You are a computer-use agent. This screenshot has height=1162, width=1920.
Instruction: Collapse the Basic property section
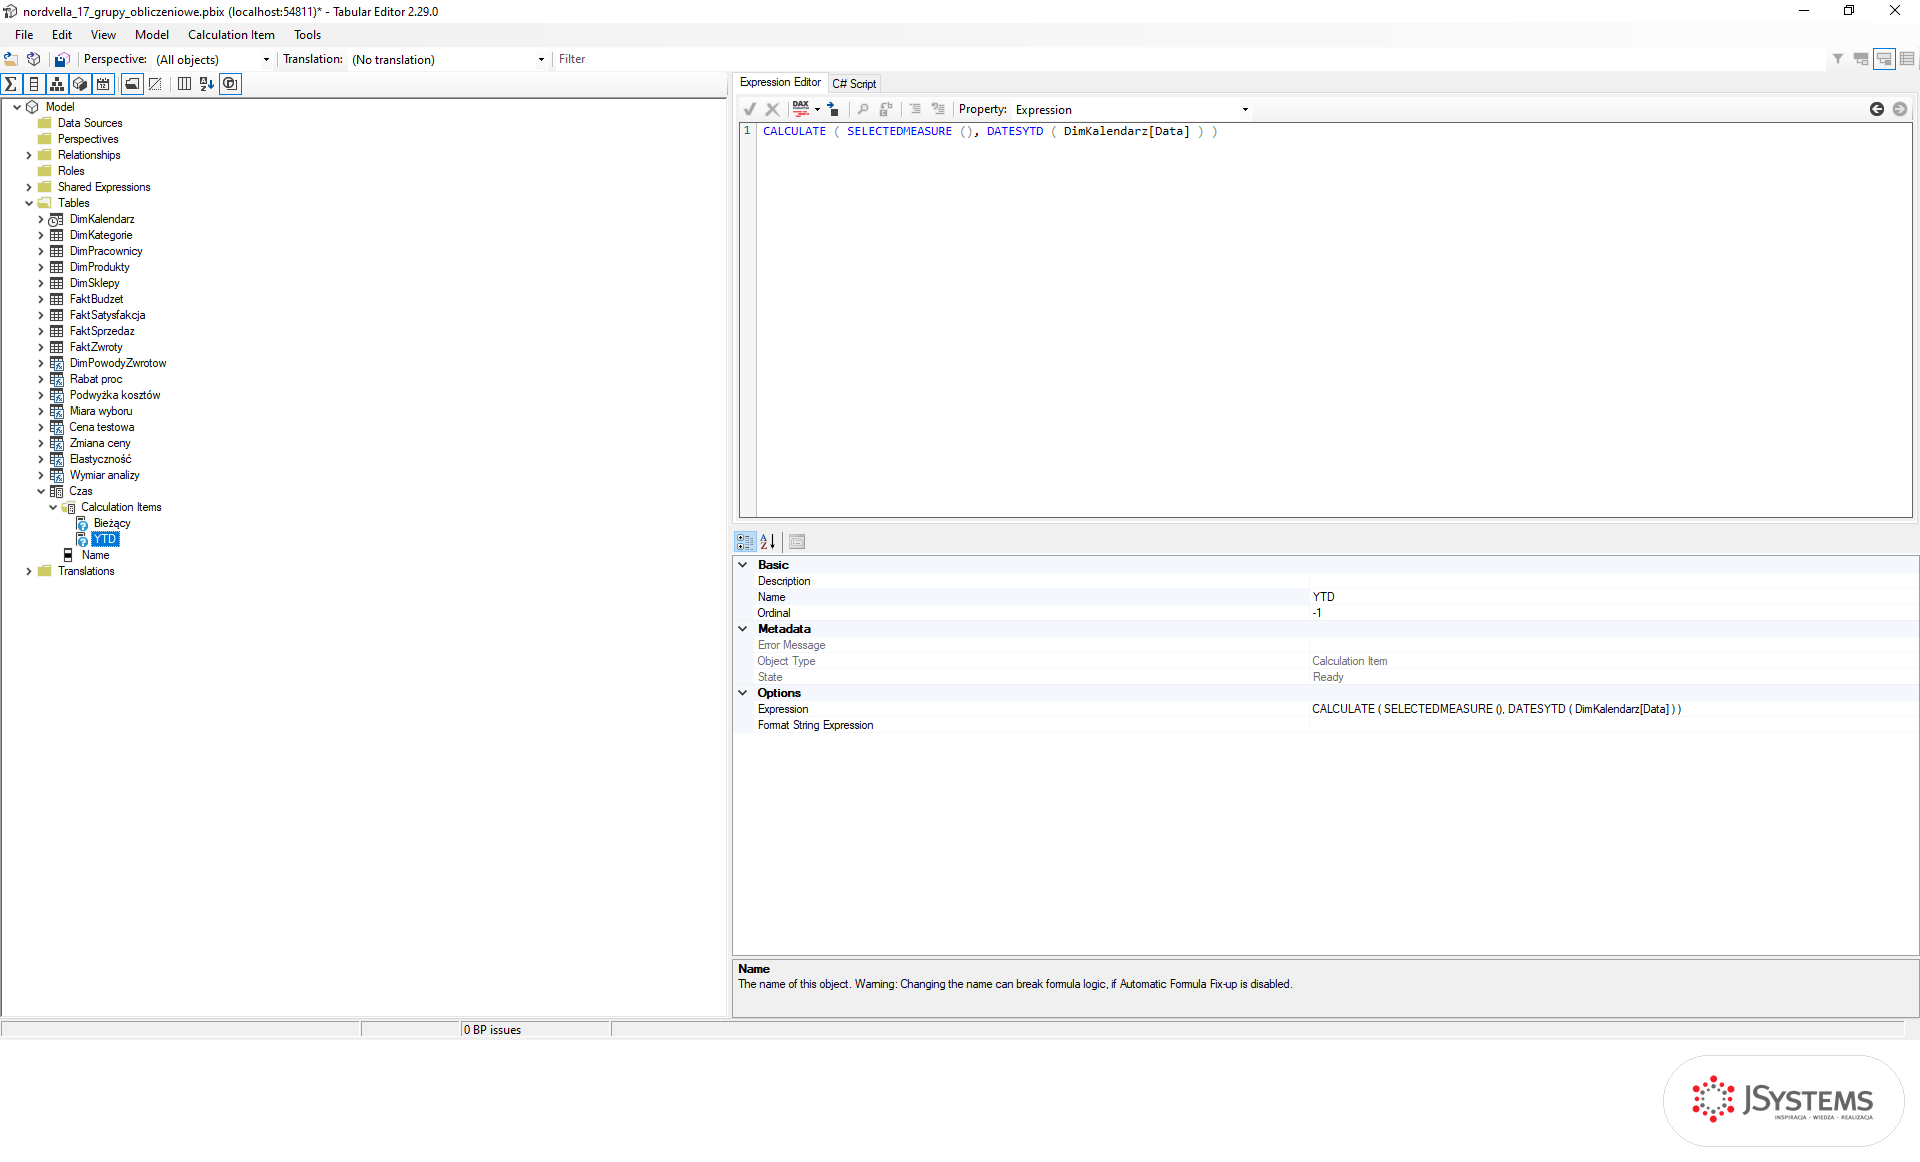pyautogui.click(x=743, y=565)
